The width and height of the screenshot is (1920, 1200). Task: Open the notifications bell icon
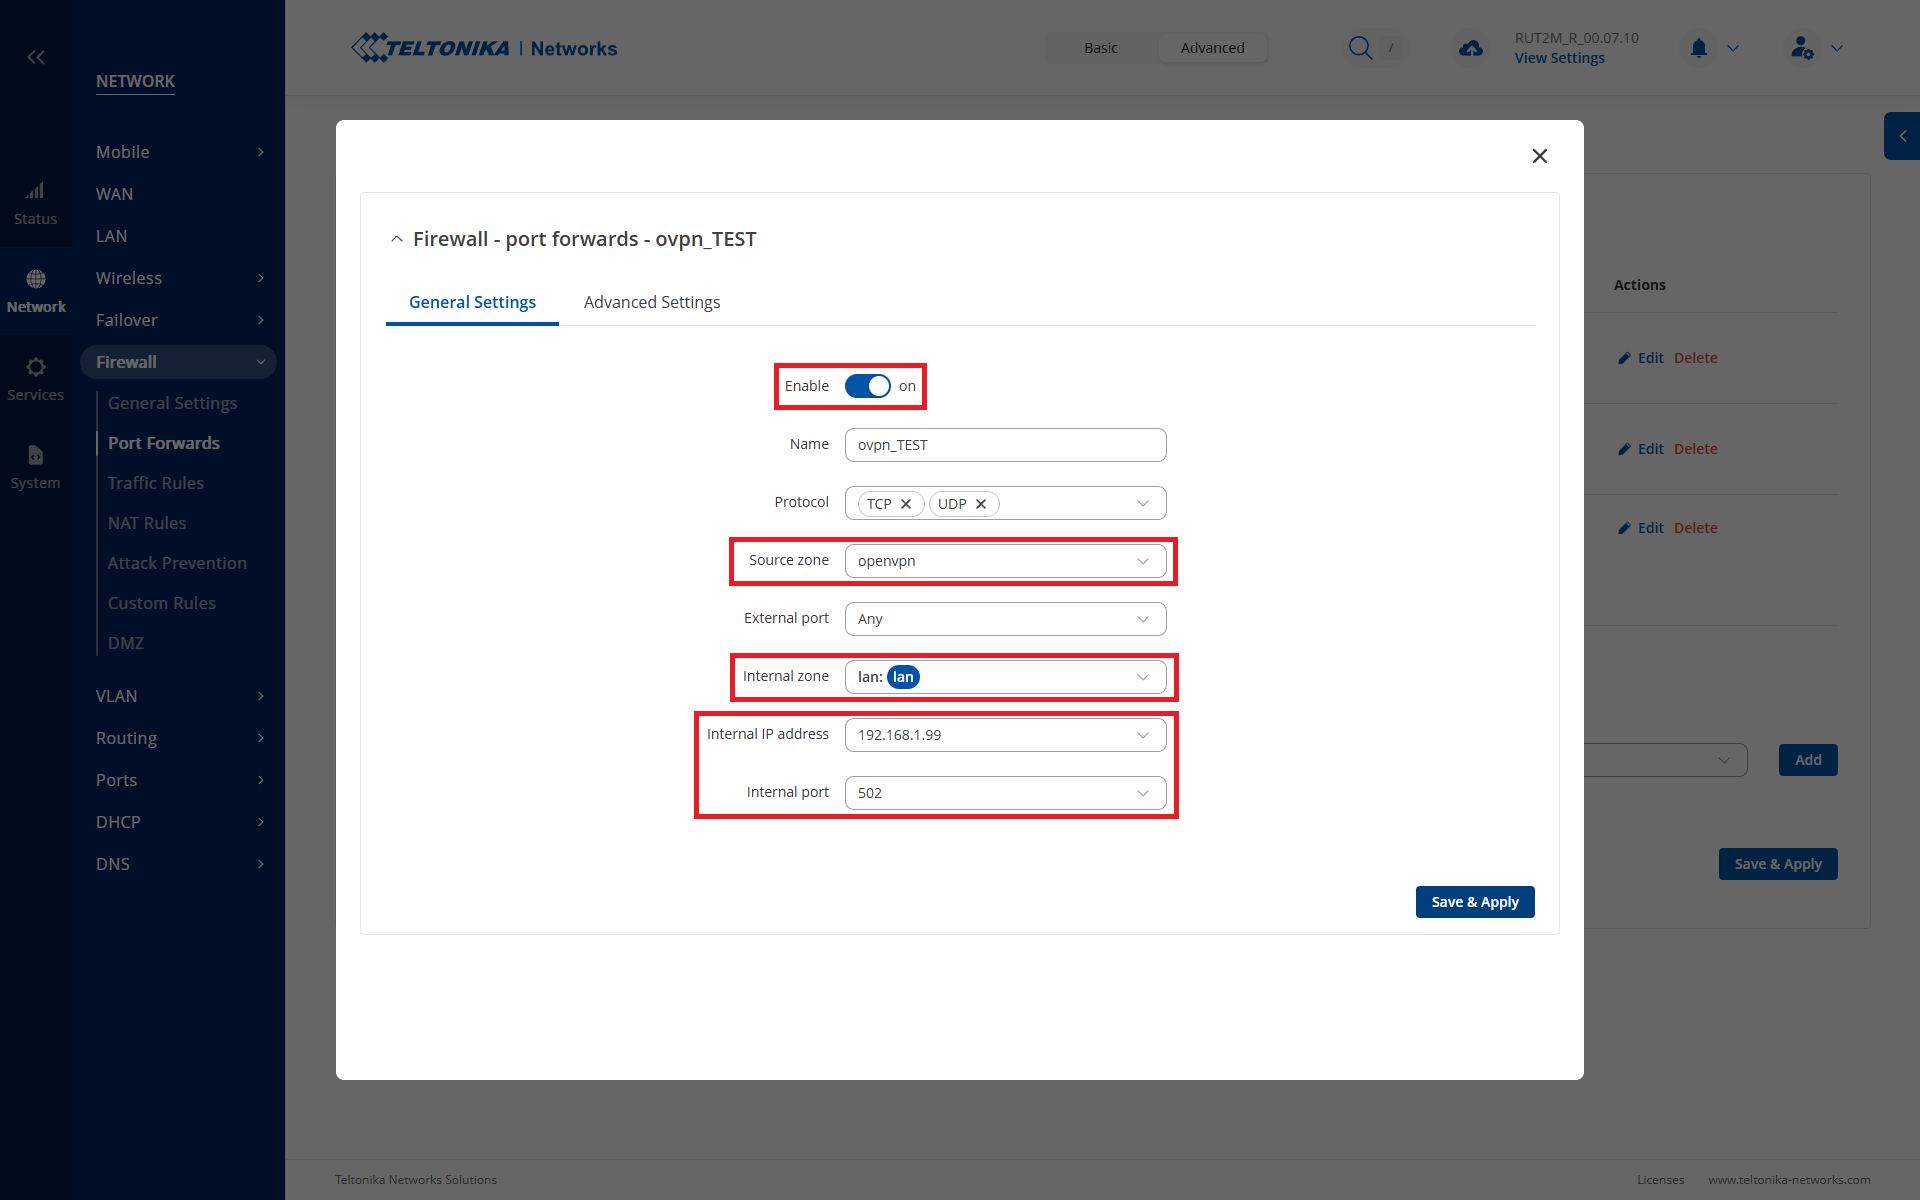(x=1698, y=48)
